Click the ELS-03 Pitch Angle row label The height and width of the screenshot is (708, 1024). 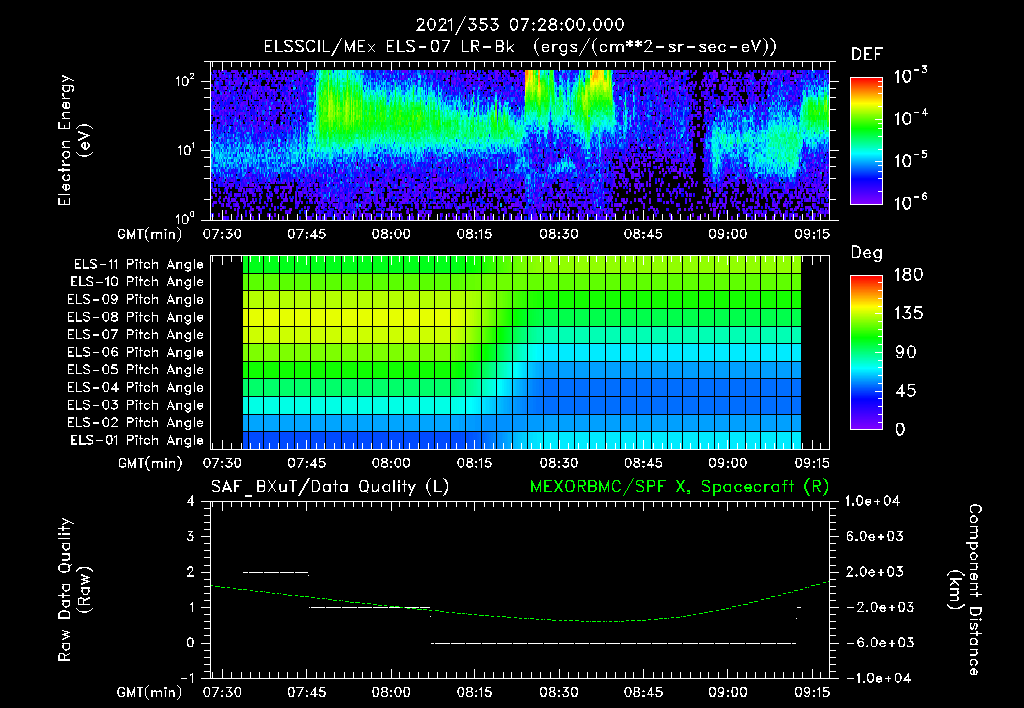pyautogui.click(x=135, y=405)
